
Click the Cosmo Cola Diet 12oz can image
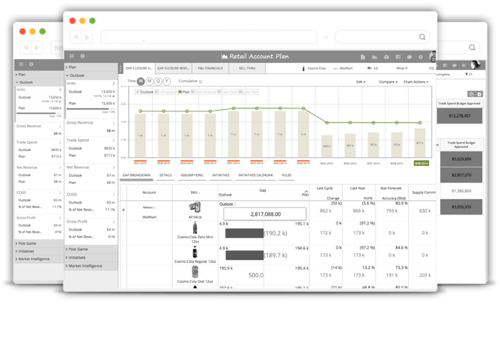(x=195, y=272)
